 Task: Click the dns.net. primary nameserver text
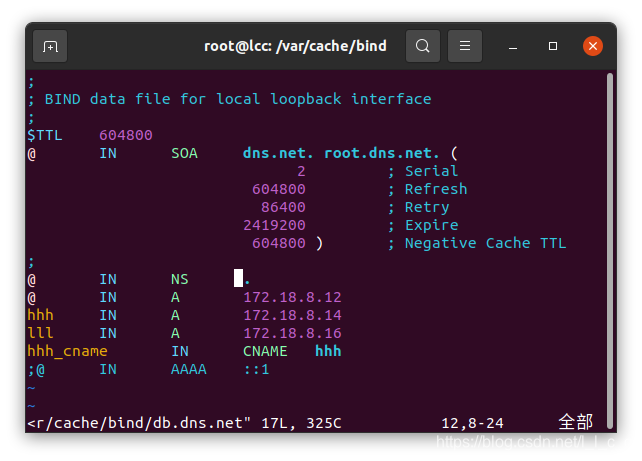278,153
